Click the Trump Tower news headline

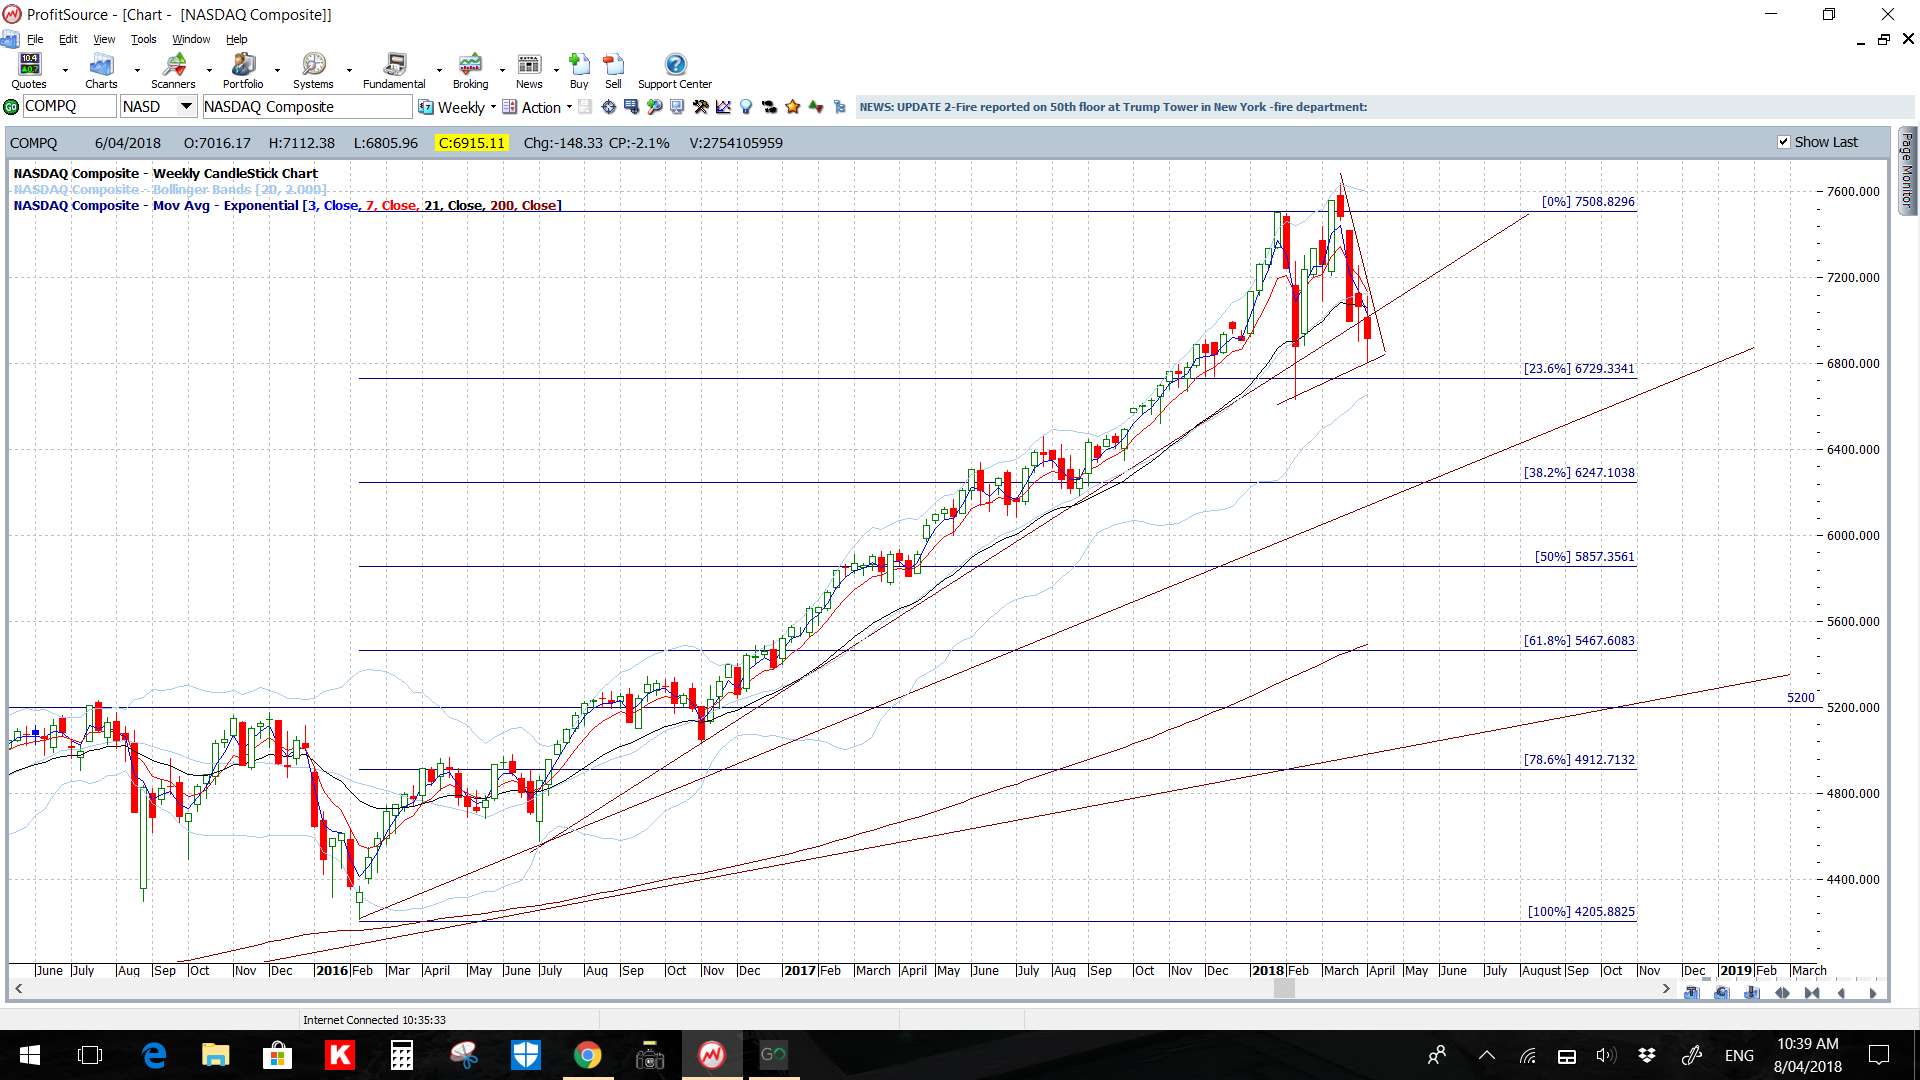(1113, 107)
